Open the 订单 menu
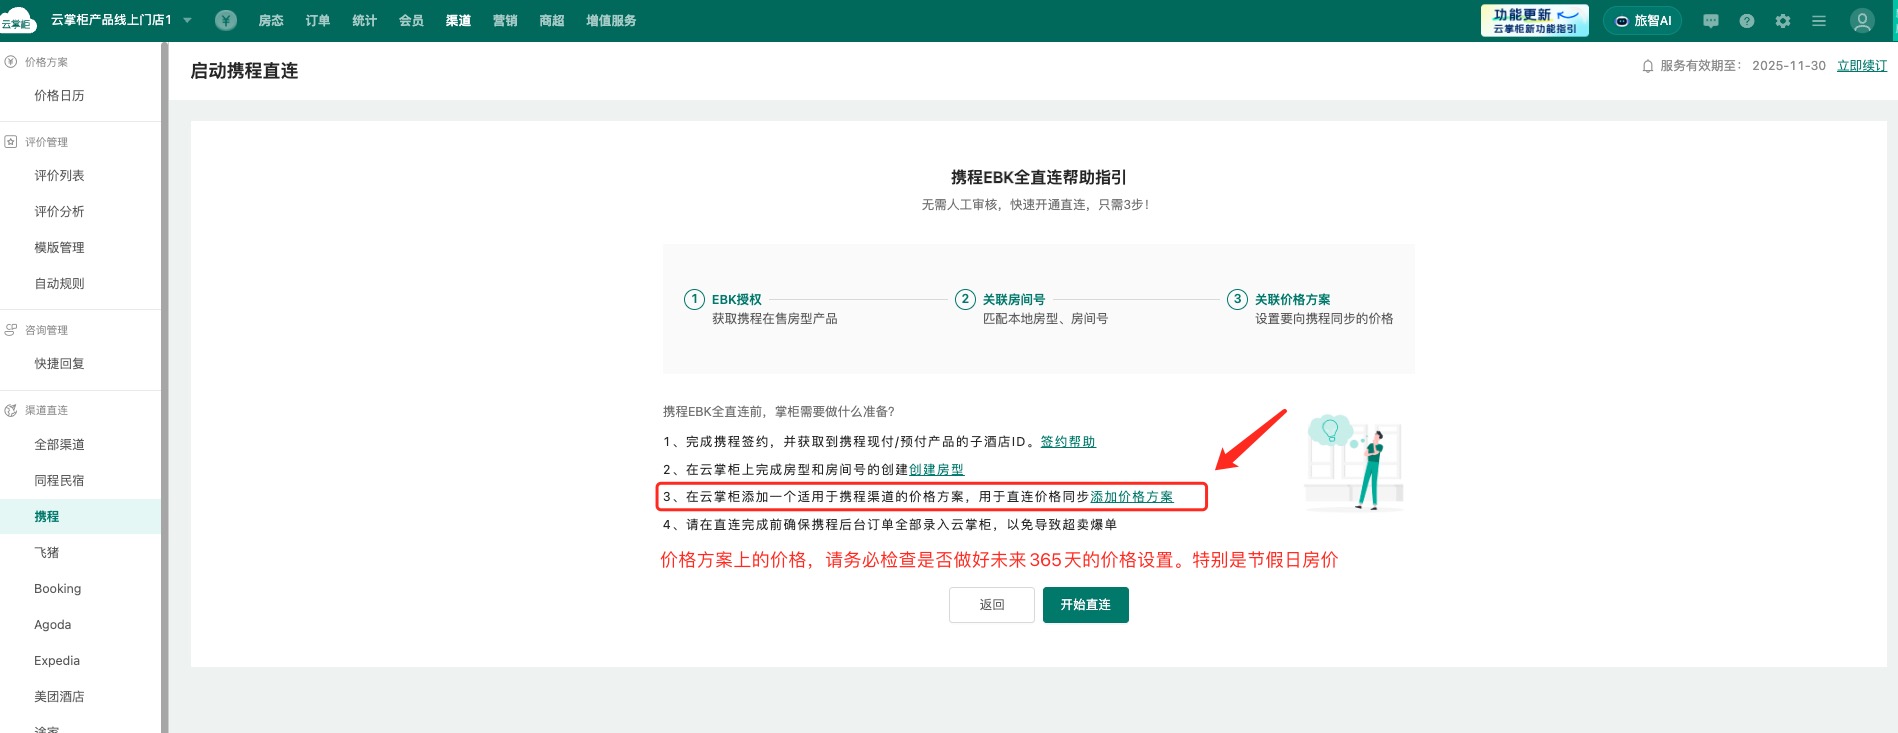1898x733 pixels. pyautogui.click(x=318, y=20)
